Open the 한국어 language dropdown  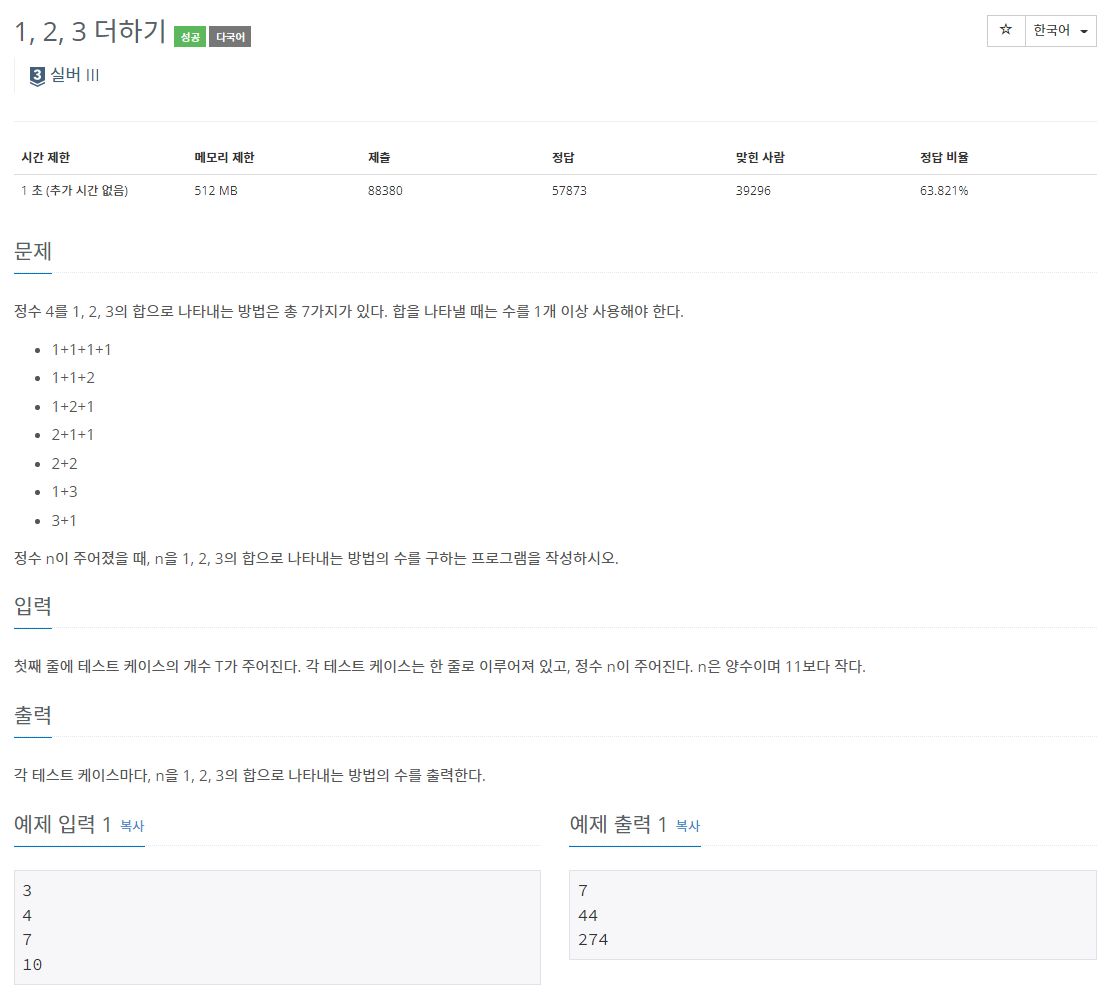[x=1061, y=30]
